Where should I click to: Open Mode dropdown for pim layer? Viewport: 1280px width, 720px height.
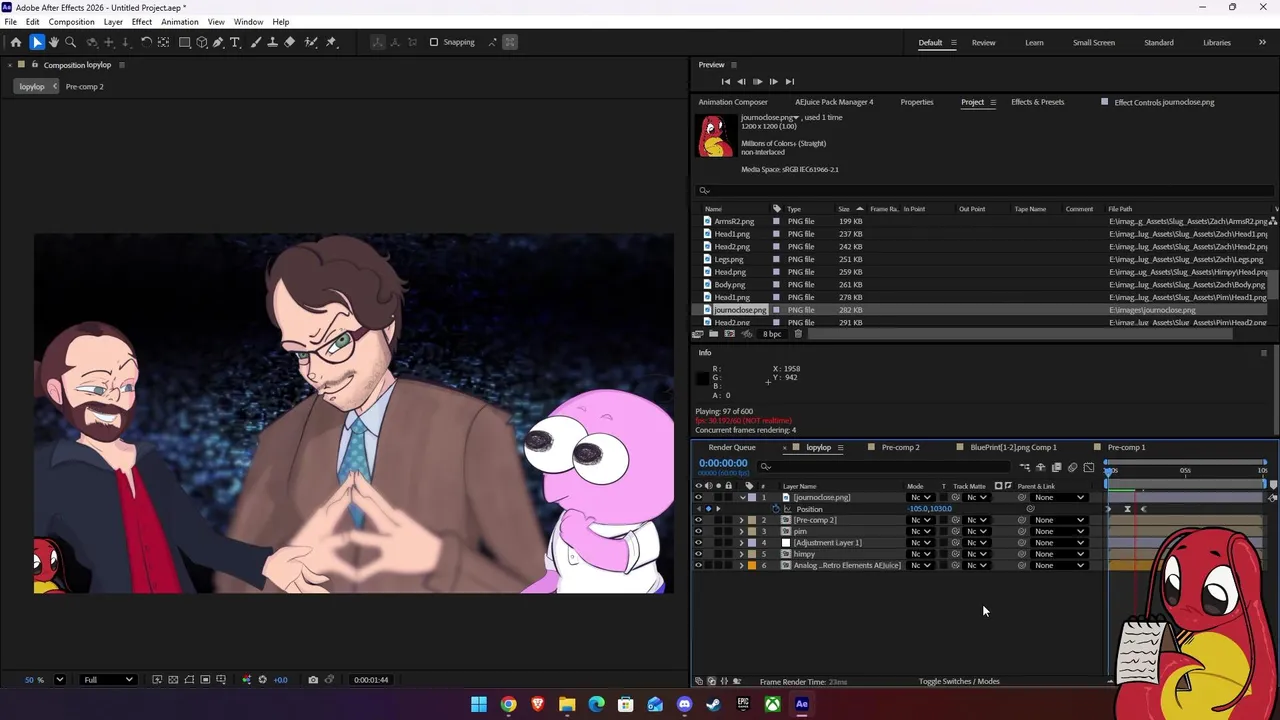pos(920,531)
